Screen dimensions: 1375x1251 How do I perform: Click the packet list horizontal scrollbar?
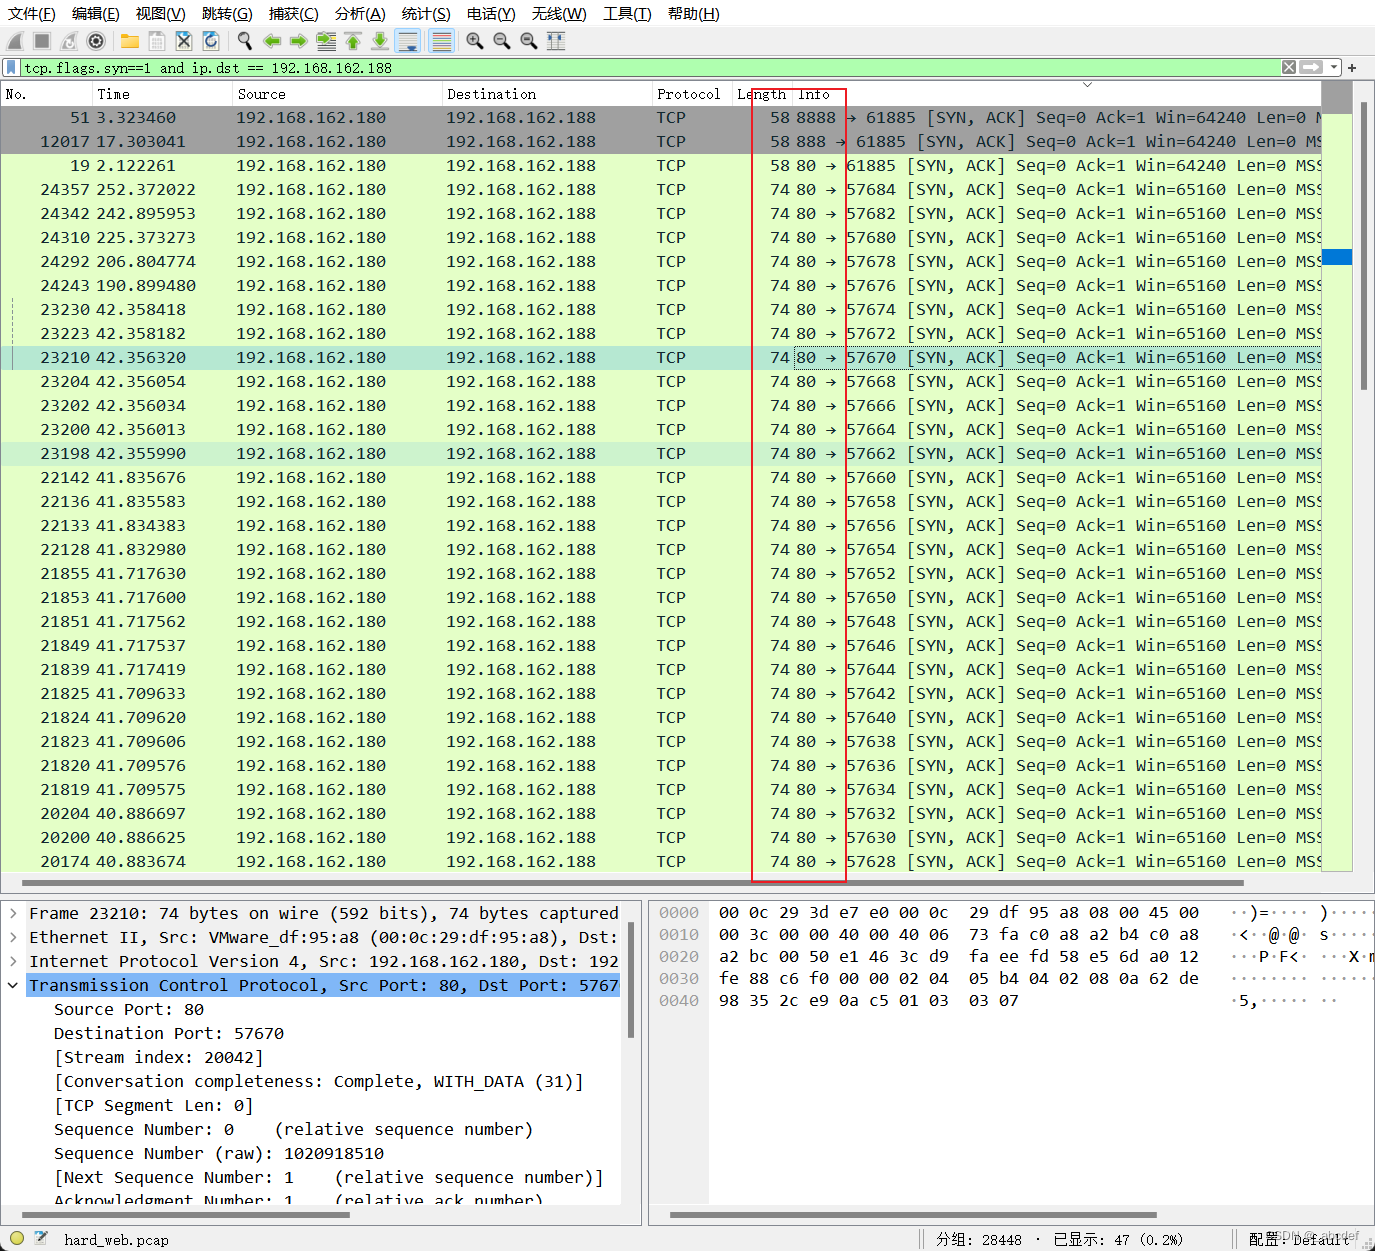tap(632, 883)
